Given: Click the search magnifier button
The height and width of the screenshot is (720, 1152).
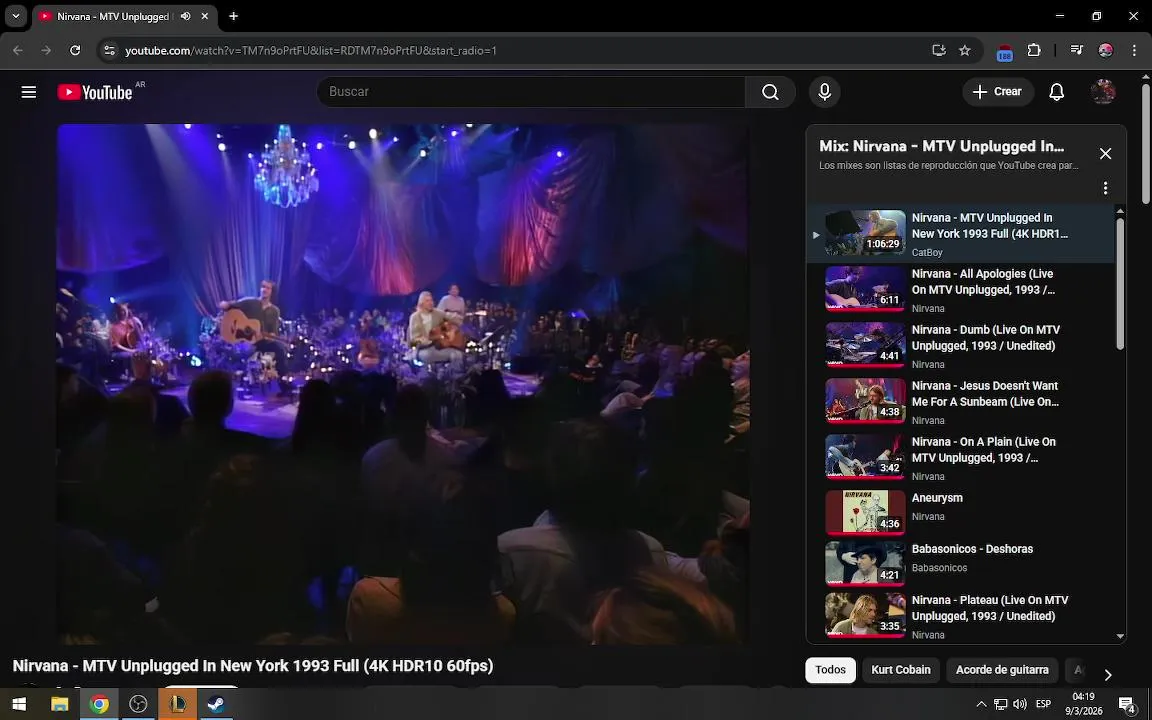Looking at the screenshot, I should tap(770, 92).
